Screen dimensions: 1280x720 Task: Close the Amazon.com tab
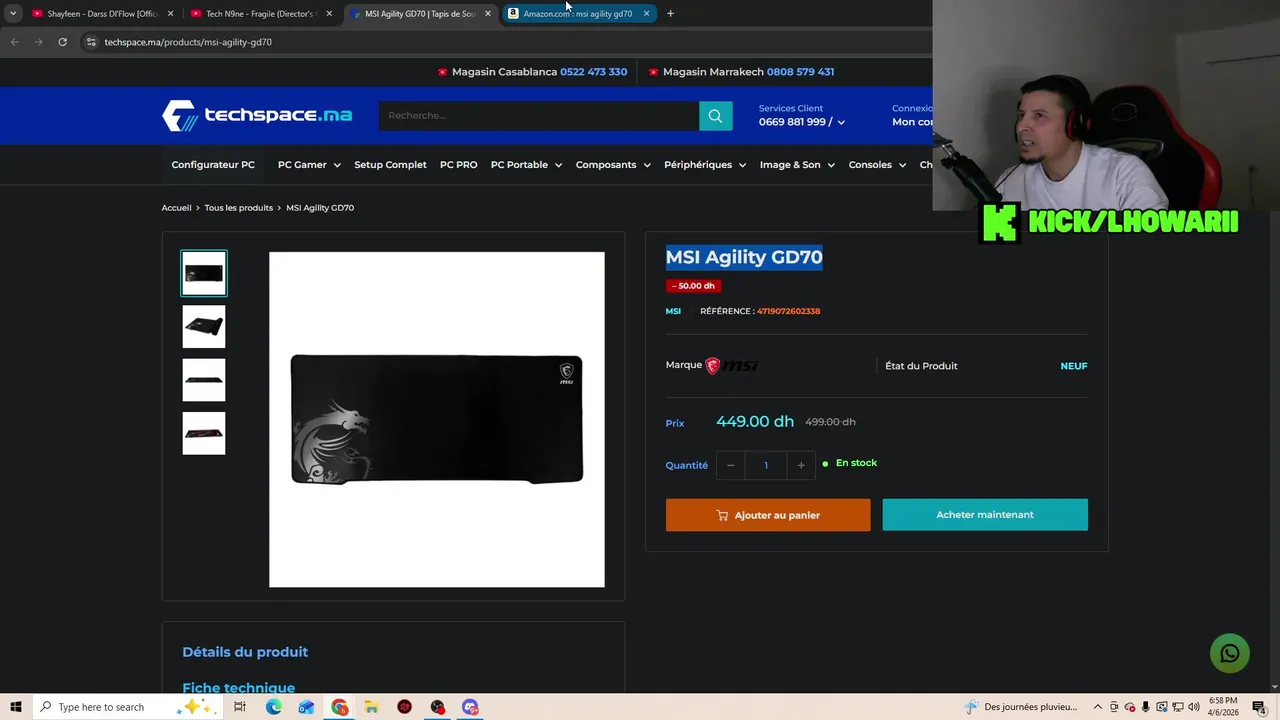tap(646, 14)
